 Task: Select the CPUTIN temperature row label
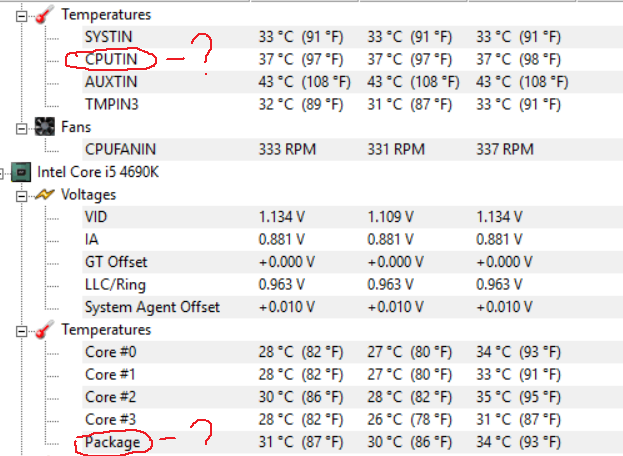[x=111, y=60]
